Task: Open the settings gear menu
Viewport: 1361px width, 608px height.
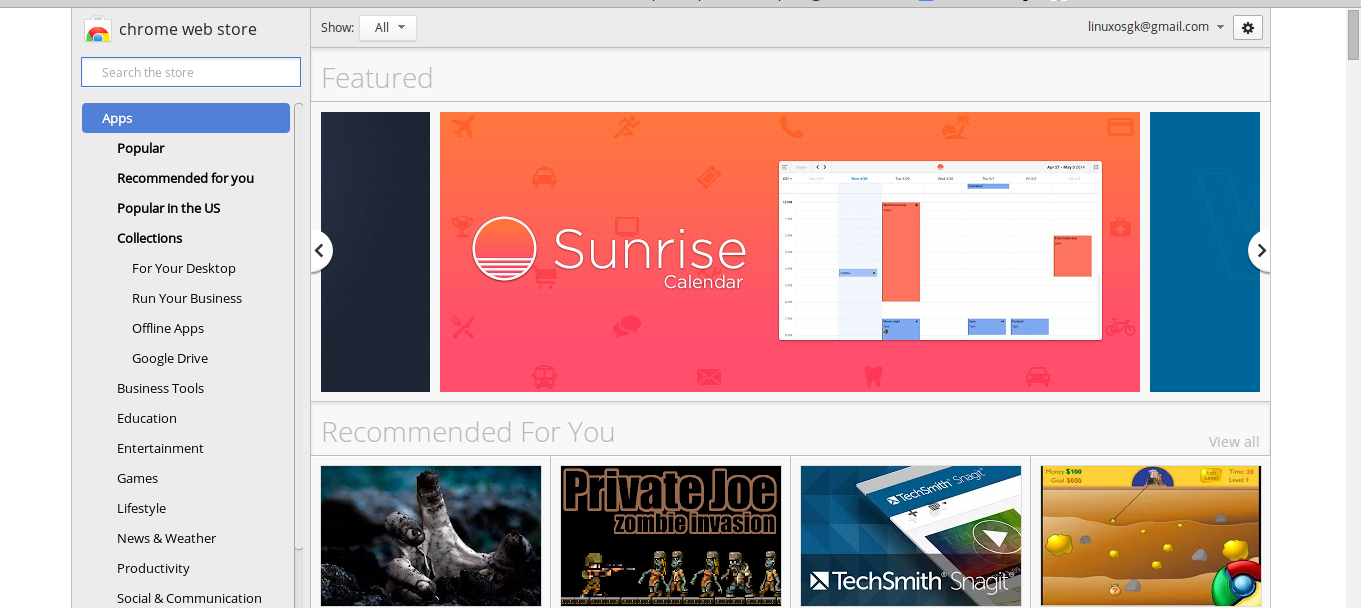Action: [x=1247, y=28]
